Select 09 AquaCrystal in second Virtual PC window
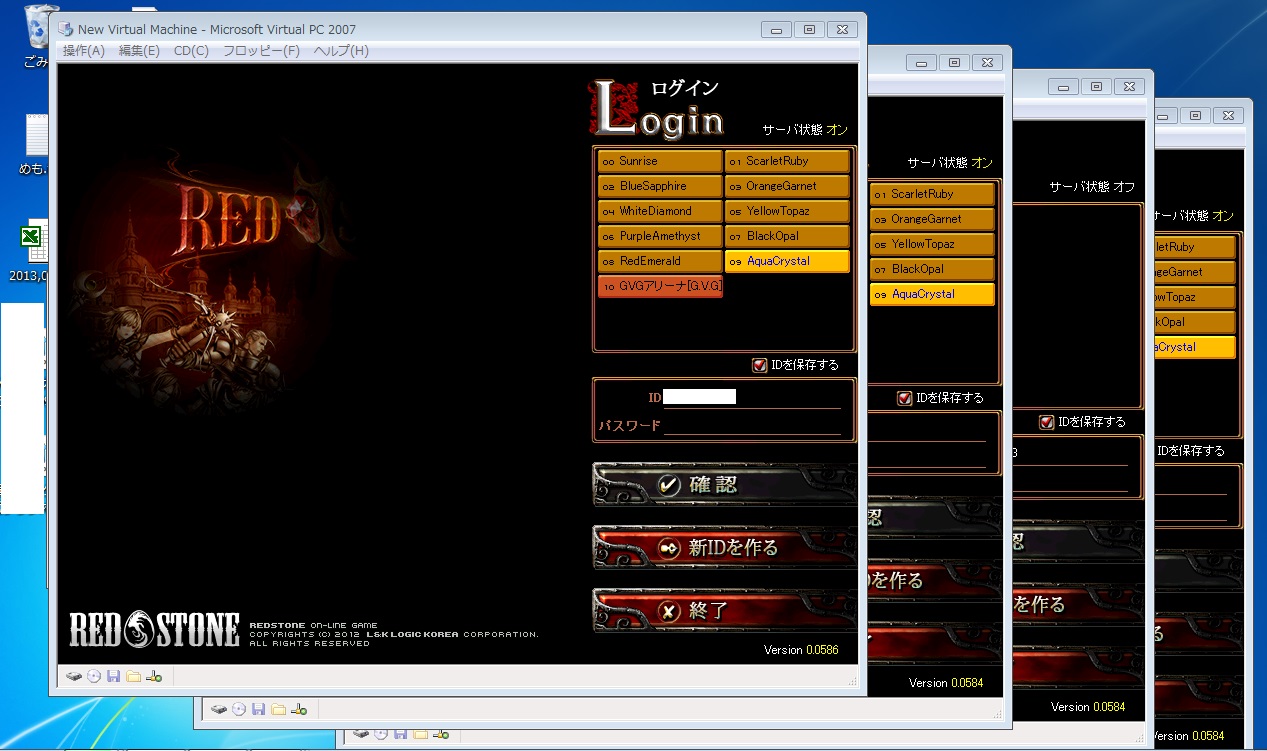Screen dimensions: 1267x751 coord(932,294)
